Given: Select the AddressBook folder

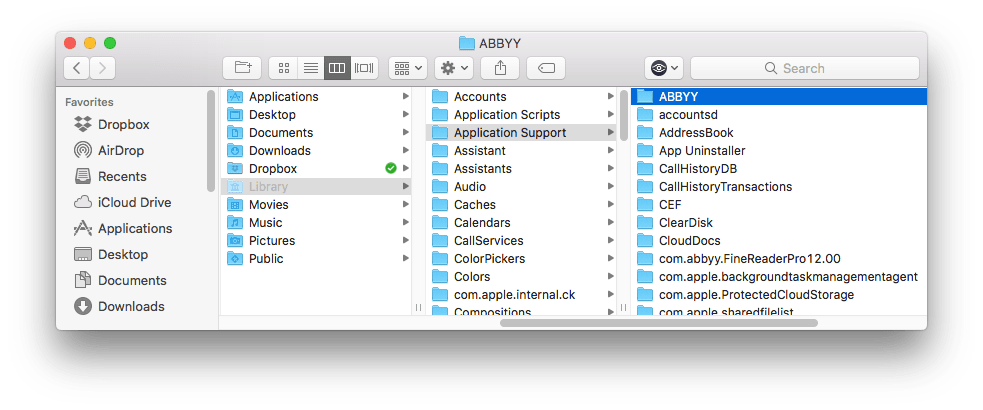Looking at the screenshot, I should 779,133.
